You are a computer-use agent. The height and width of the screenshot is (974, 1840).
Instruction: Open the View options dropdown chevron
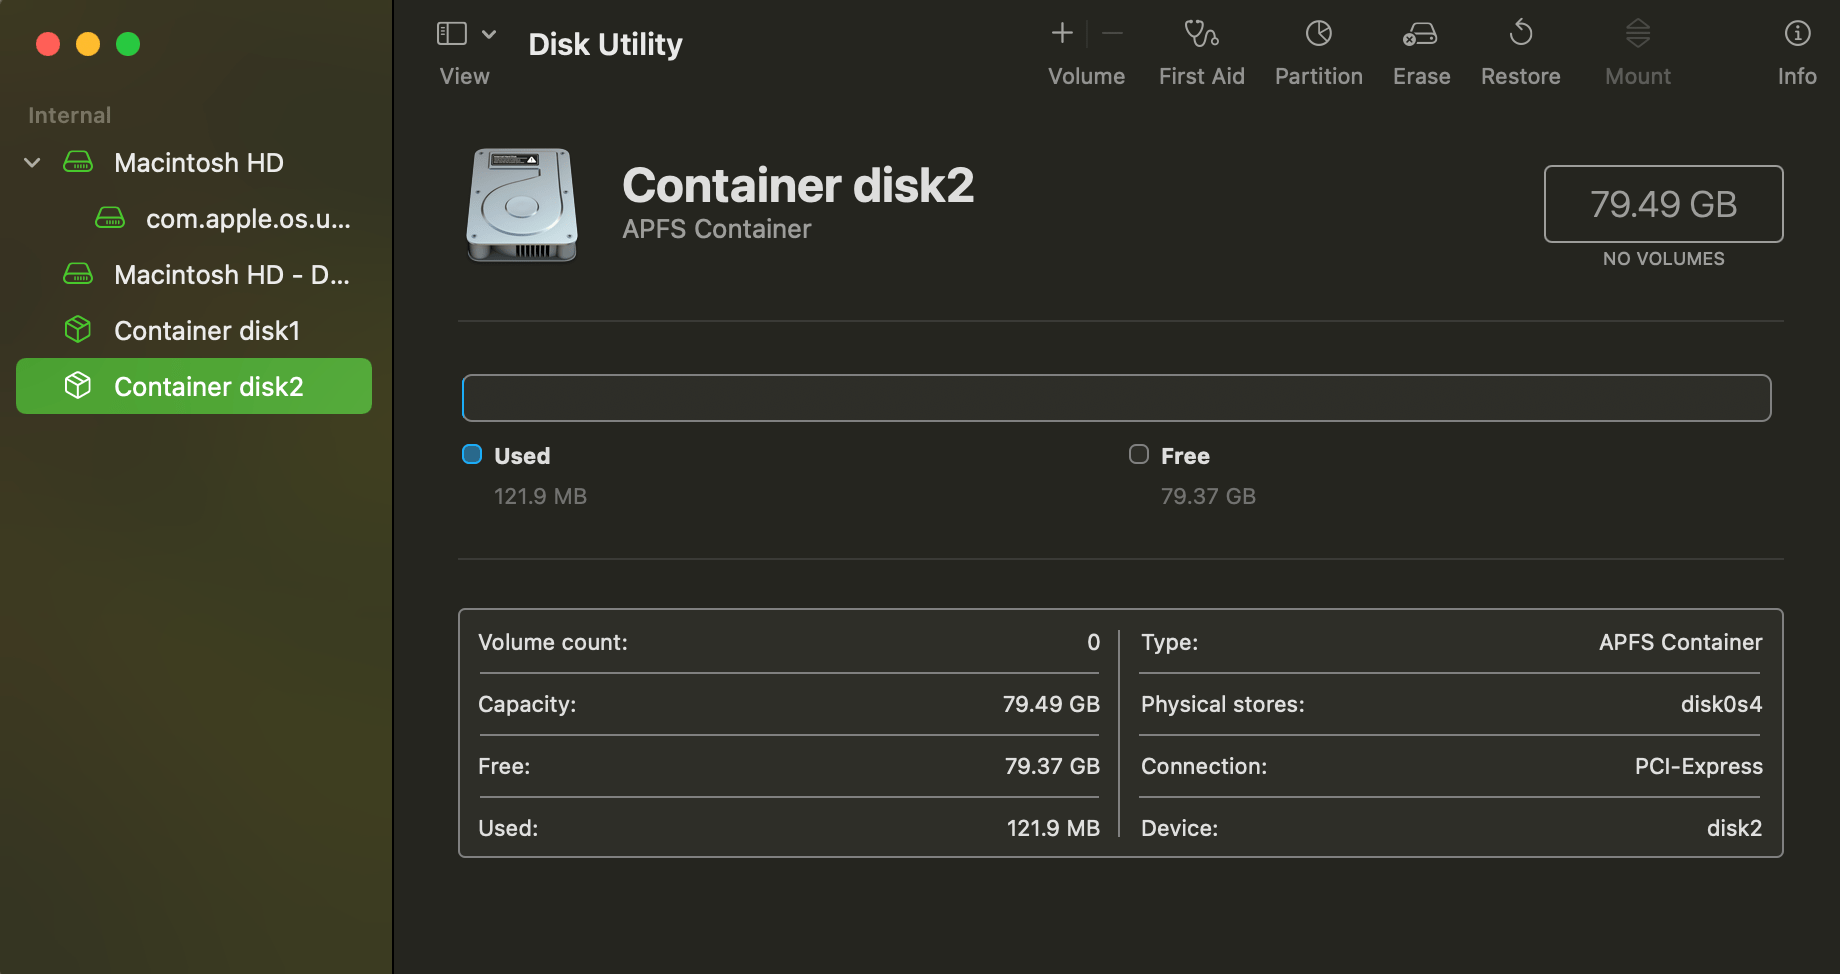tap(489, 33)
